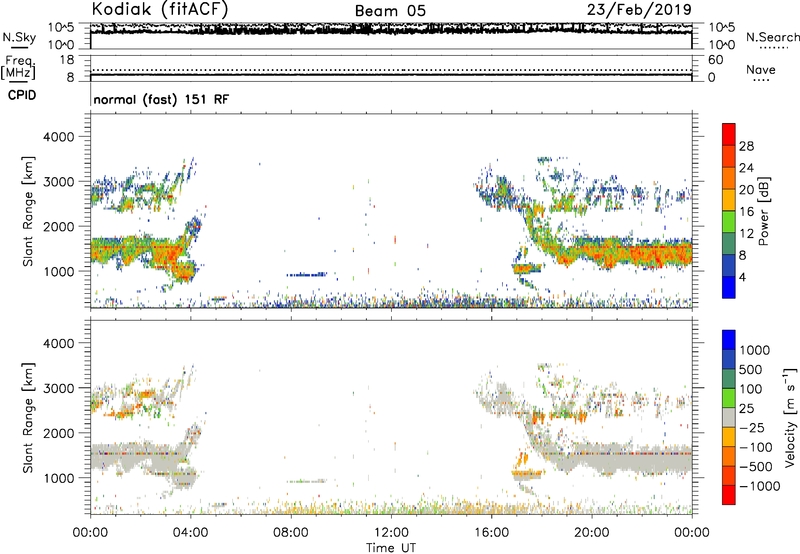This screenshot has width=800, height=554.
Task: Click the "Velocity [m s⁻¹]" color bar title
Action: 790,417
